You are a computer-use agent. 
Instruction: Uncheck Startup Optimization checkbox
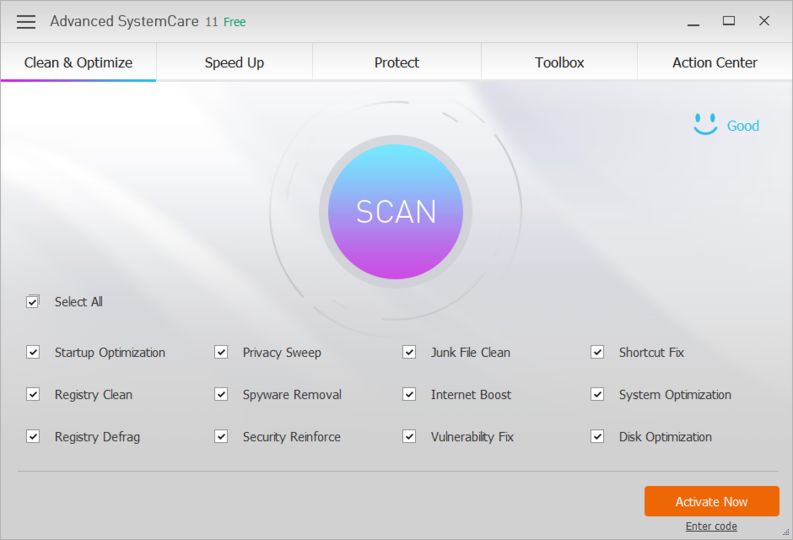33,352
